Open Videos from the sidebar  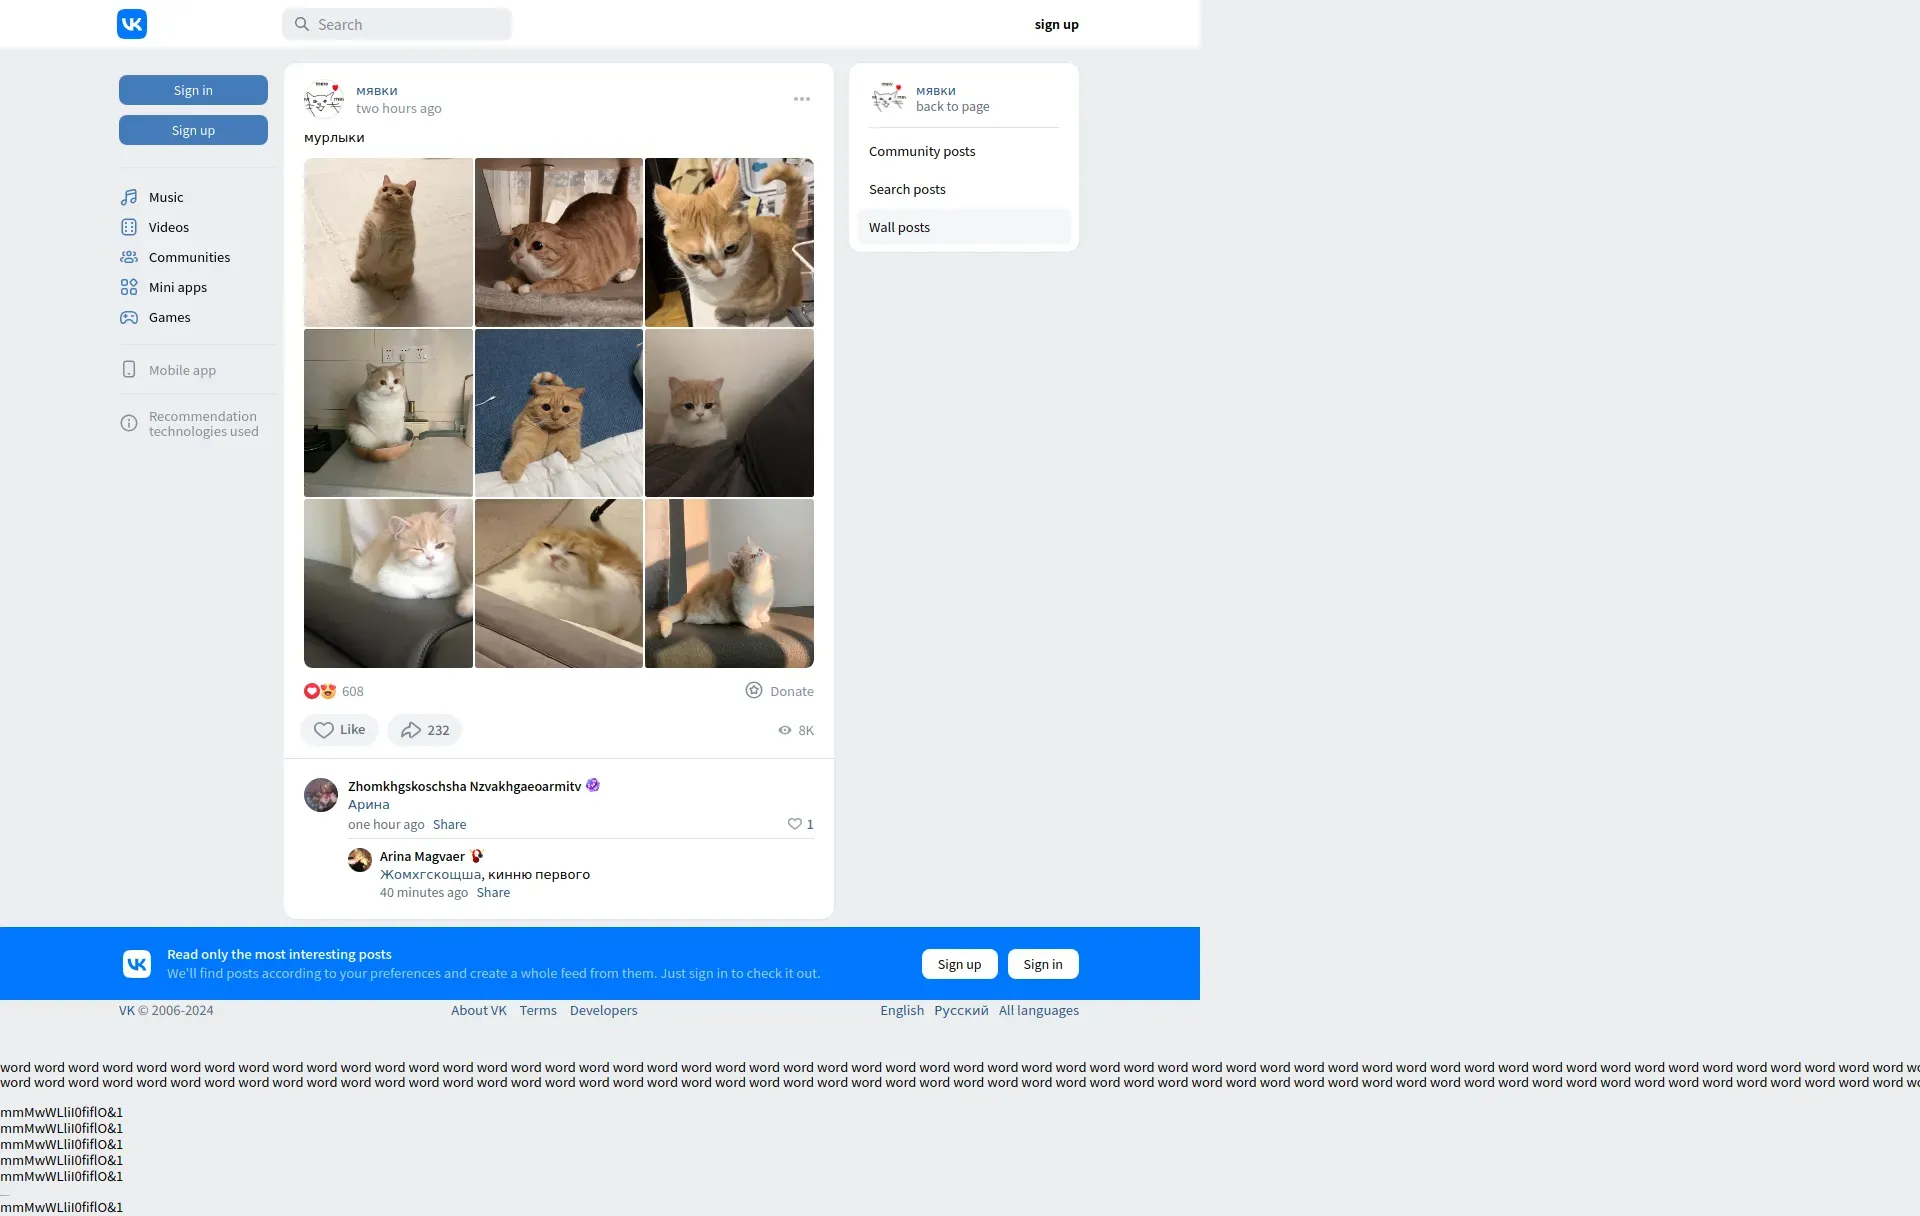pos(168,227)
